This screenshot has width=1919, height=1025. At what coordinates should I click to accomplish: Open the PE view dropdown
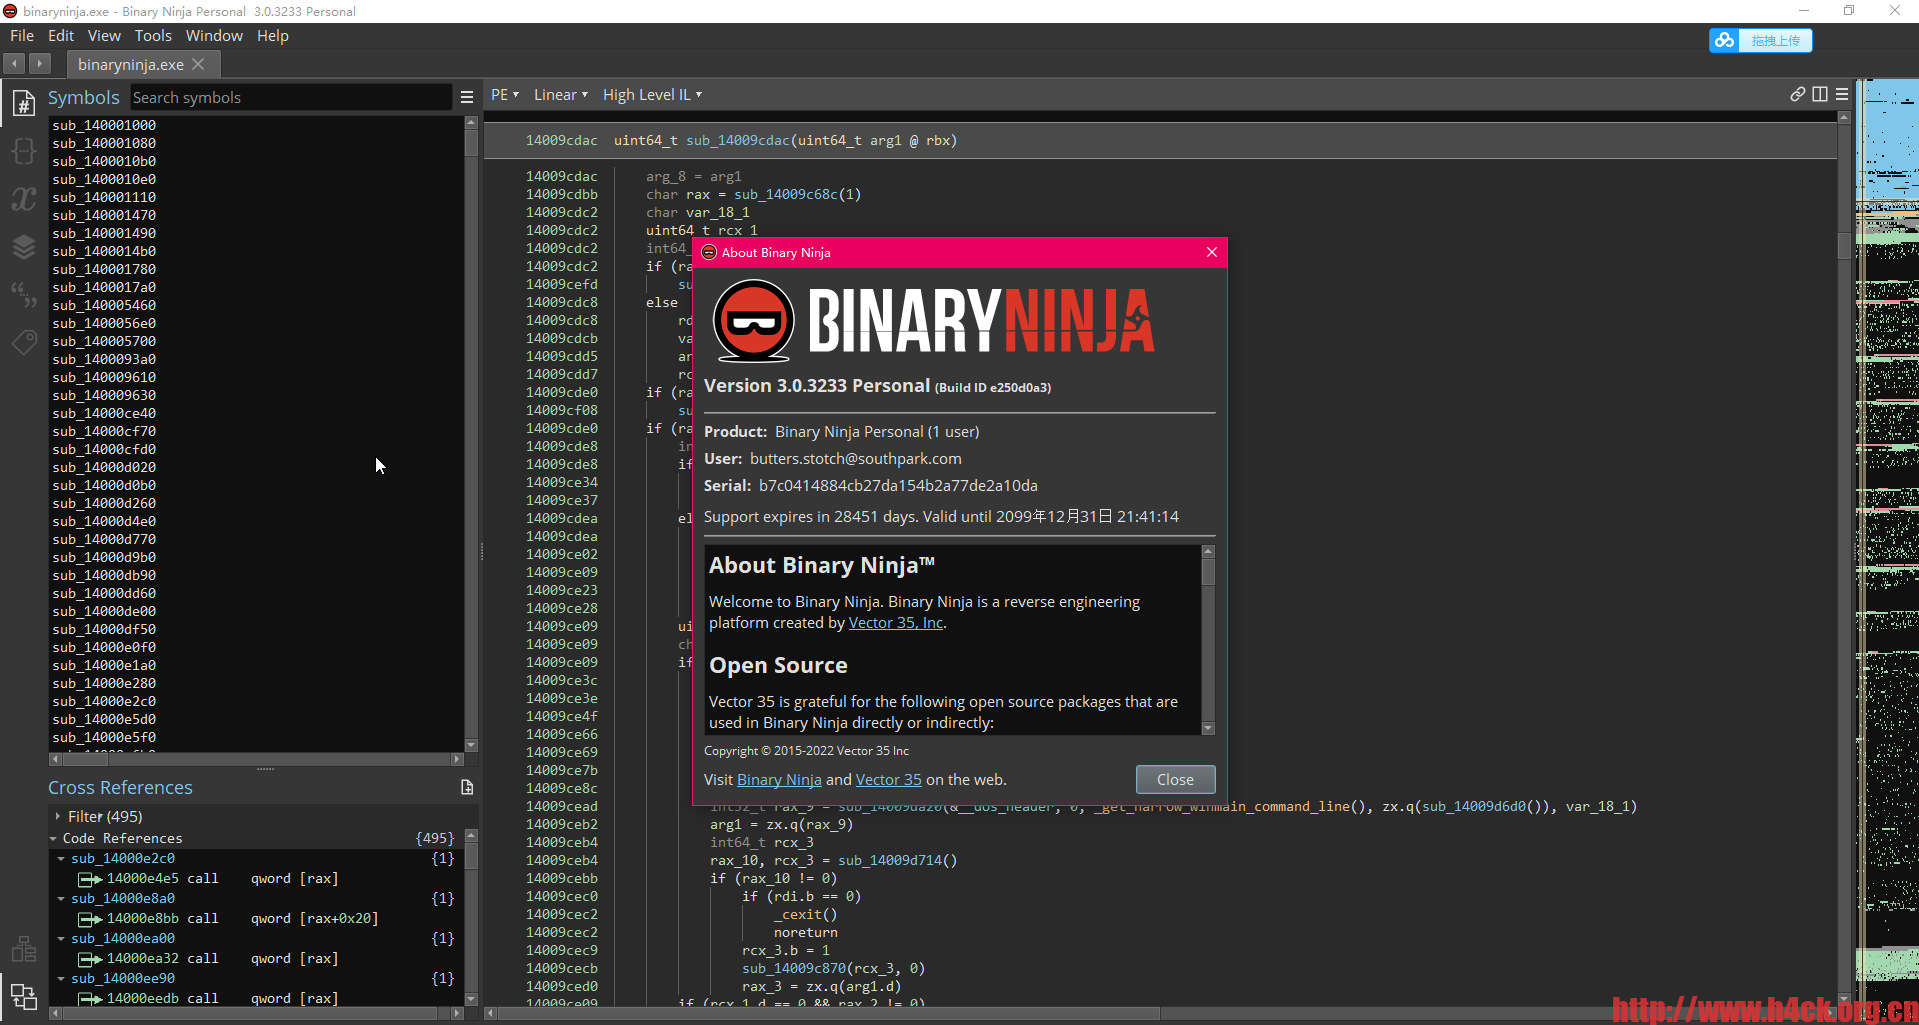coord(505,95)
